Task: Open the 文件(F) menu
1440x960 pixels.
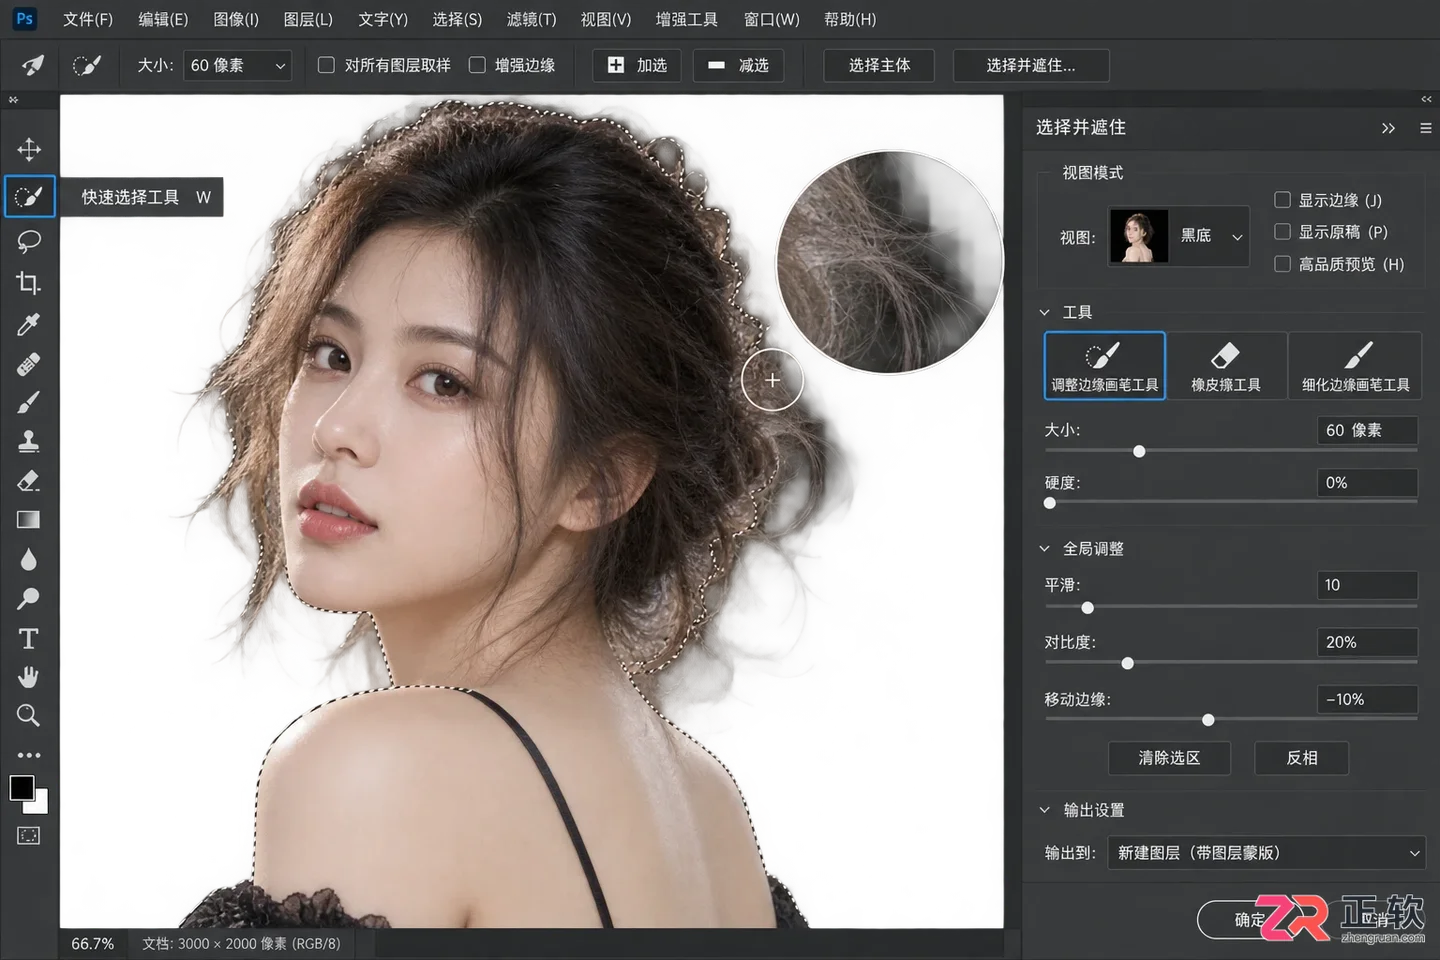Action: coord(88,19)
